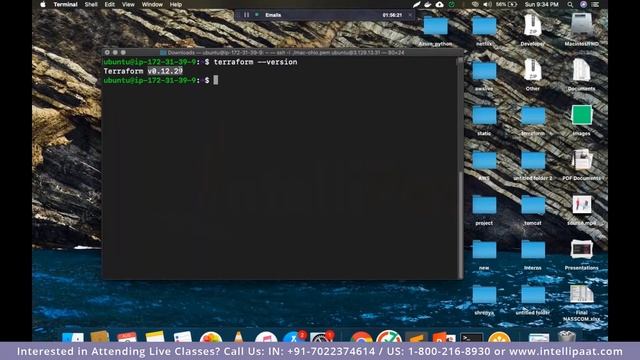Viewport: 640px width, 360px height.
Task: Open the Apple menu
Action: [43, 4]
